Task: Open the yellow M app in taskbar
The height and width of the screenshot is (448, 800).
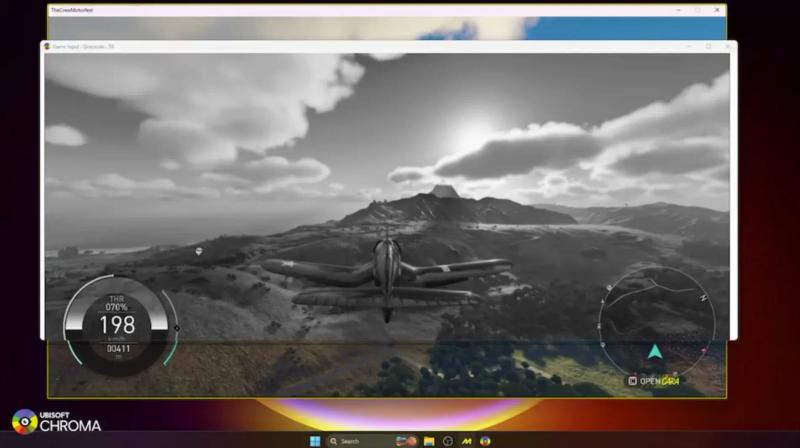Action: (467, 441)
